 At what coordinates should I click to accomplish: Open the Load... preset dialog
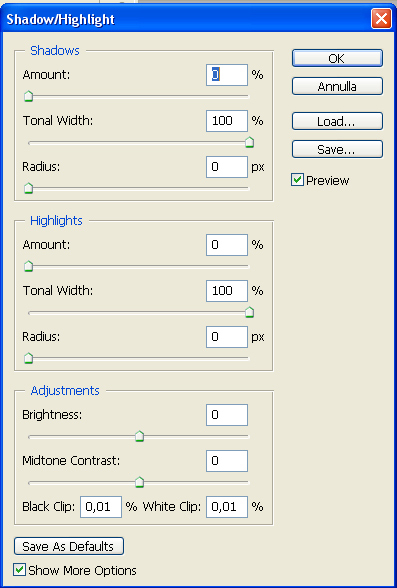[x=337, y=121]
